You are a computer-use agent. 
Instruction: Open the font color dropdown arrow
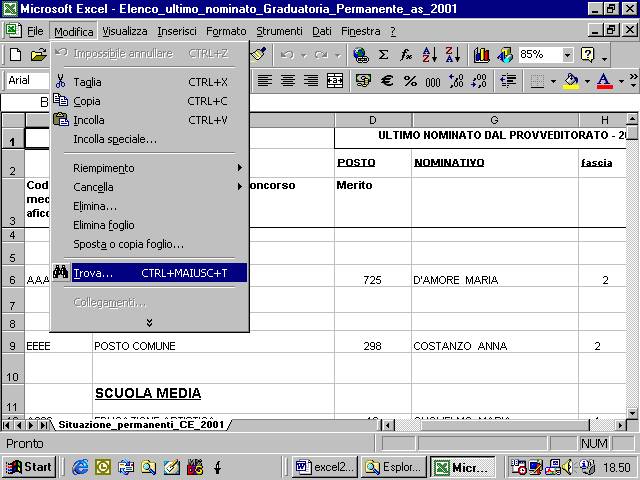621,81
